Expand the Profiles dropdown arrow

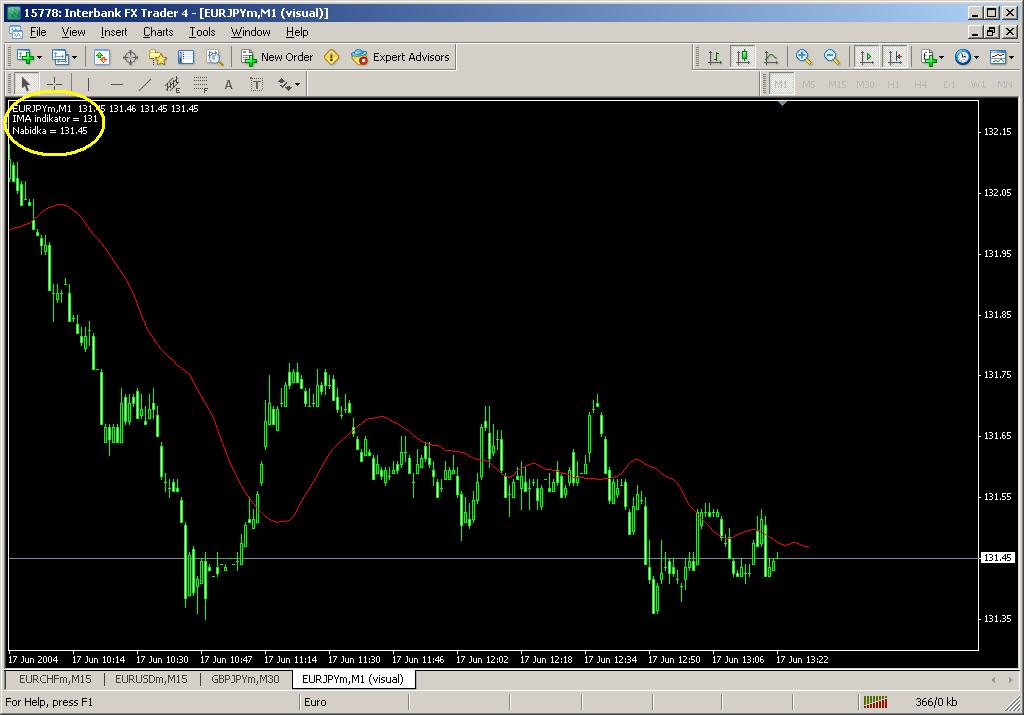(74, 57)
